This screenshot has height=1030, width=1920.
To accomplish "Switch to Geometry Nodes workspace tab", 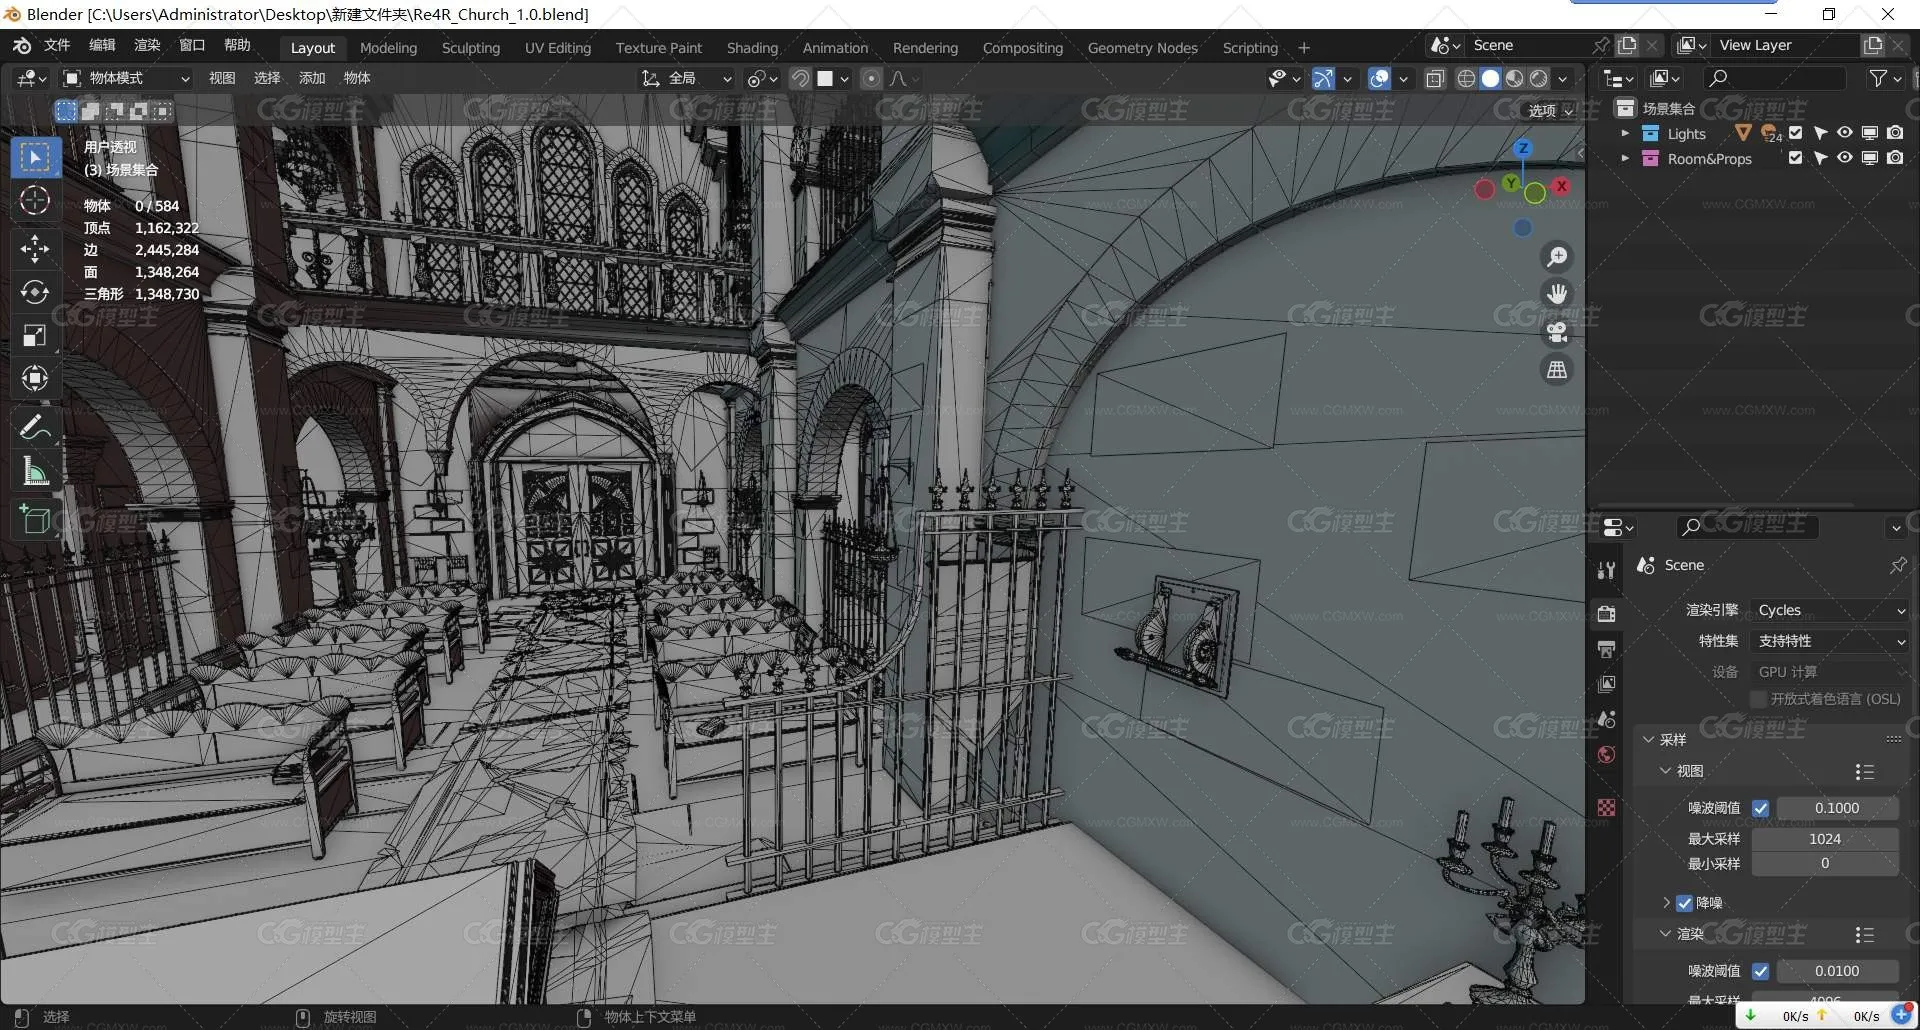I will pos(1143,48).
